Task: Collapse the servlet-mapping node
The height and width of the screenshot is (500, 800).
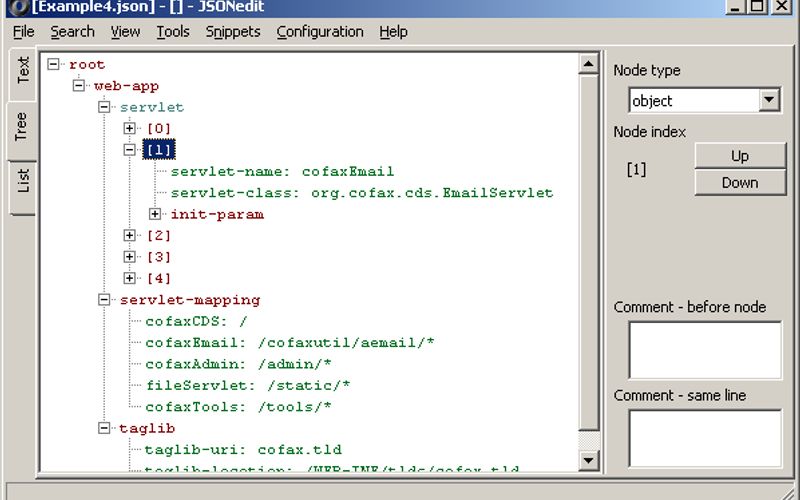Action: click(x=104, y=300)
